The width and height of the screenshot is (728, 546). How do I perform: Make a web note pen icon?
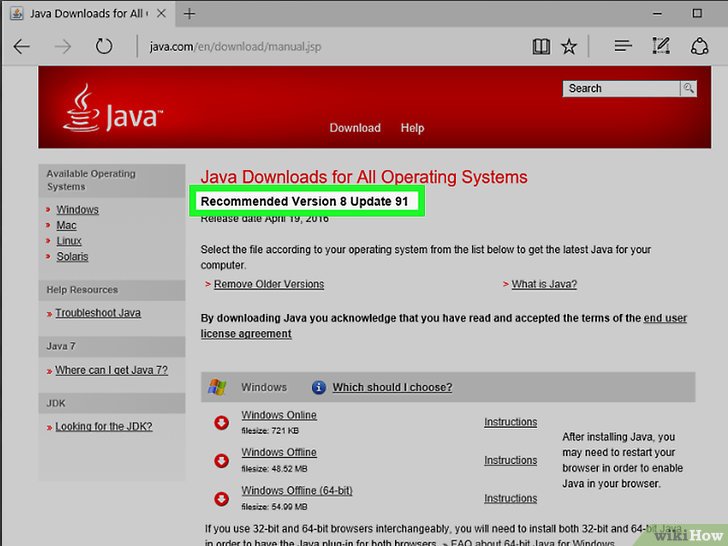pos(661,46)
